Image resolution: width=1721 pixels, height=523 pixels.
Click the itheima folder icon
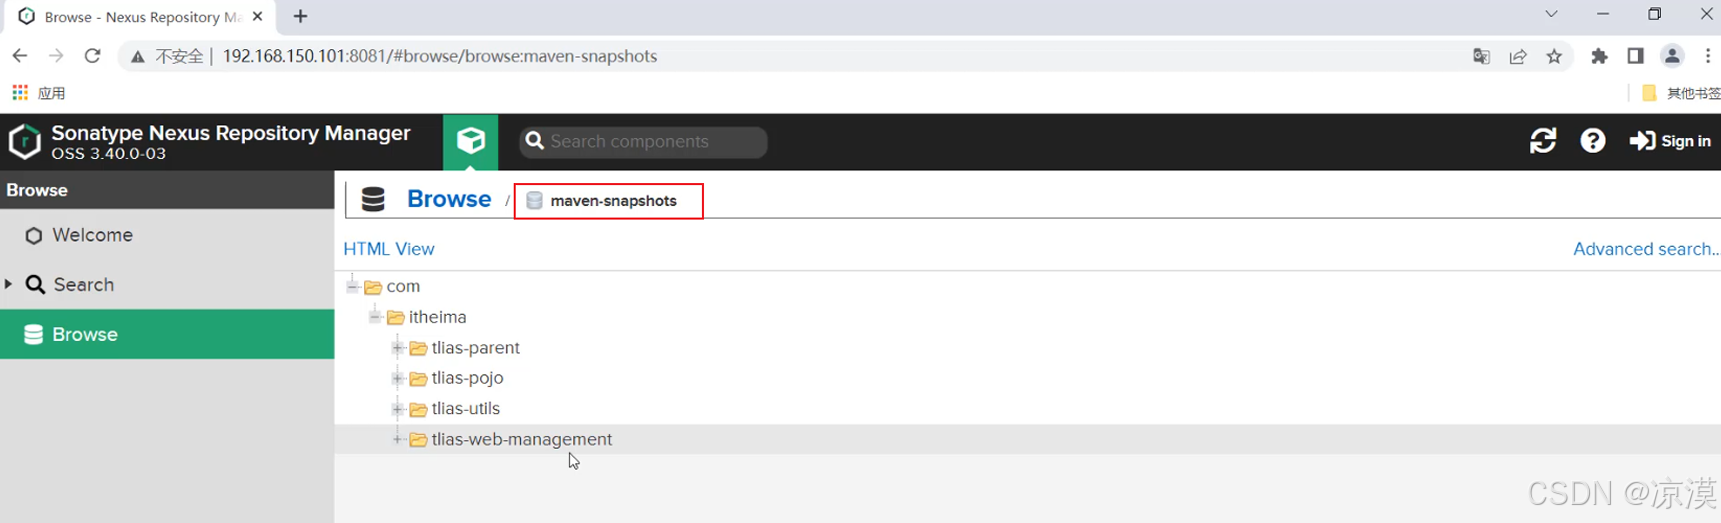coord(395,317)
